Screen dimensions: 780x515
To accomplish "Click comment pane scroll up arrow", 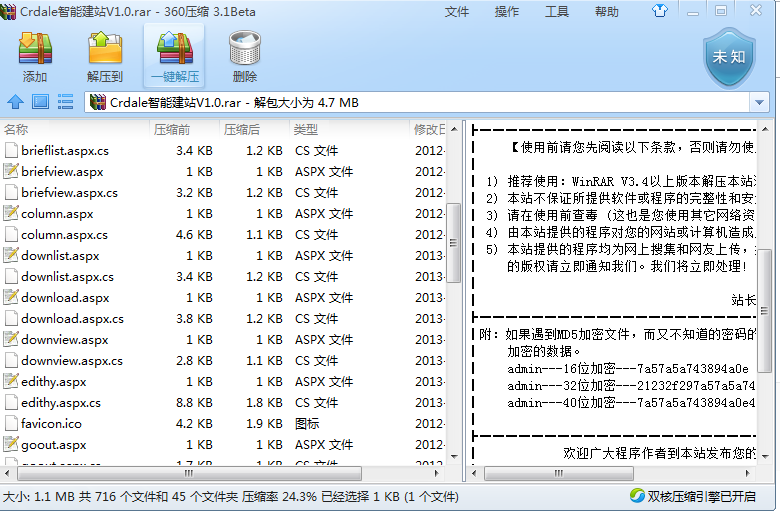I will coord(765,129).
